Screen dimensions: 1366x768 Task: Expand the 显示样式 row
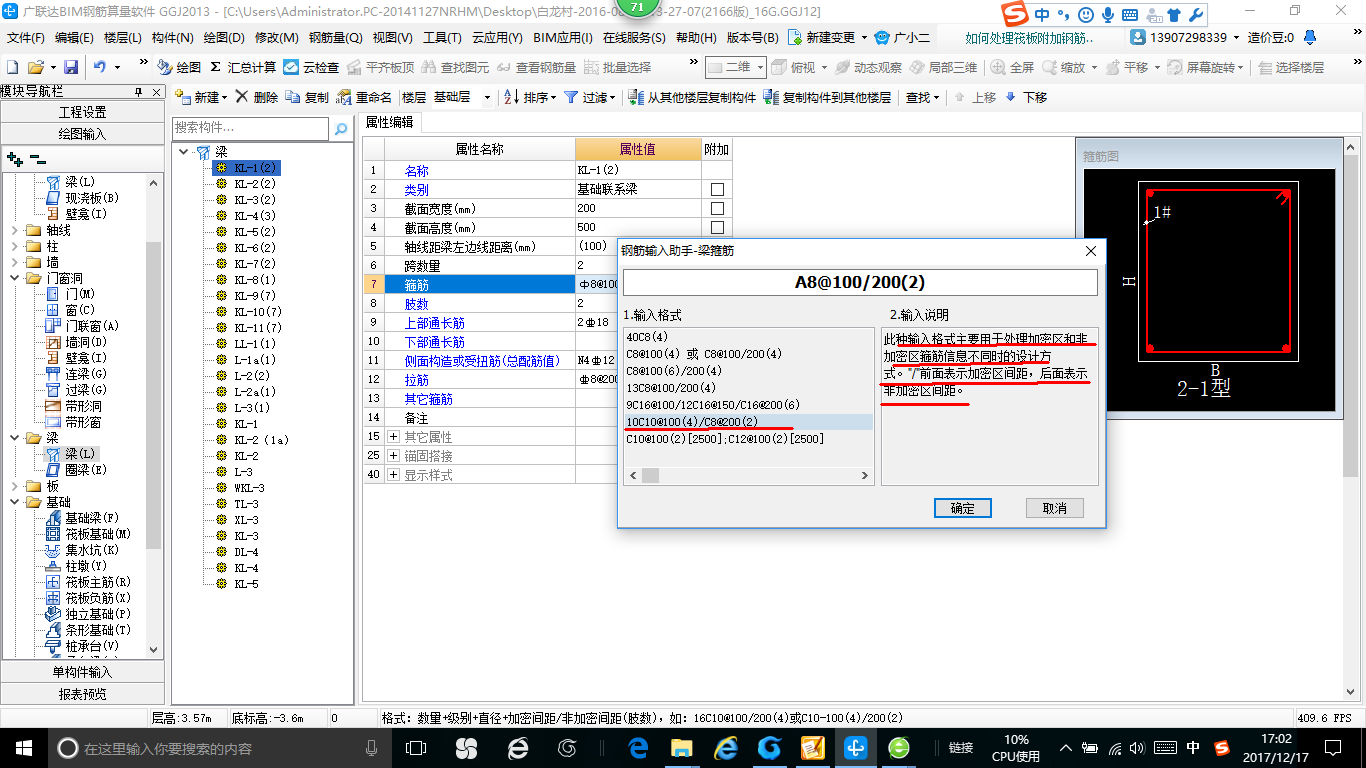[x=393, y=475]
